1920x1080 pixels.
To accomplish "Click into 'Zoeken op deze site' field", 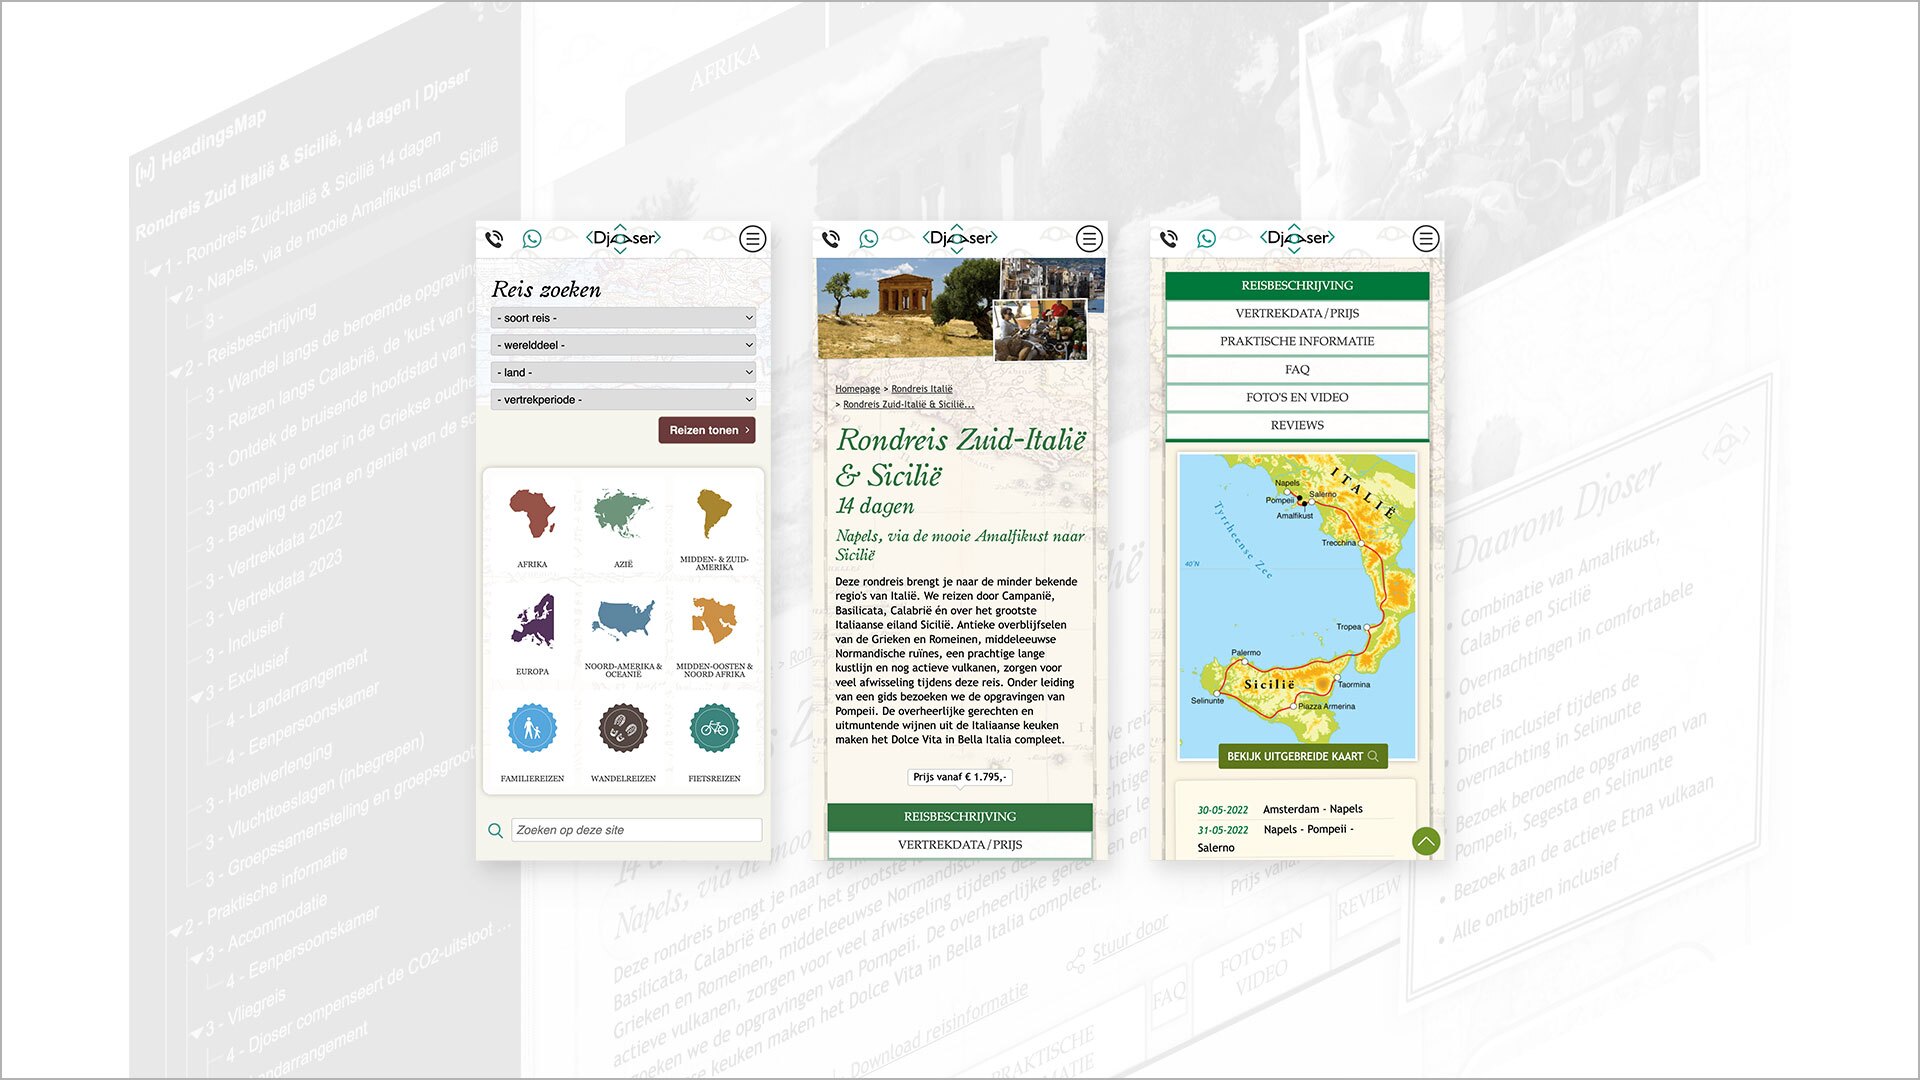I will click(637, 830).
